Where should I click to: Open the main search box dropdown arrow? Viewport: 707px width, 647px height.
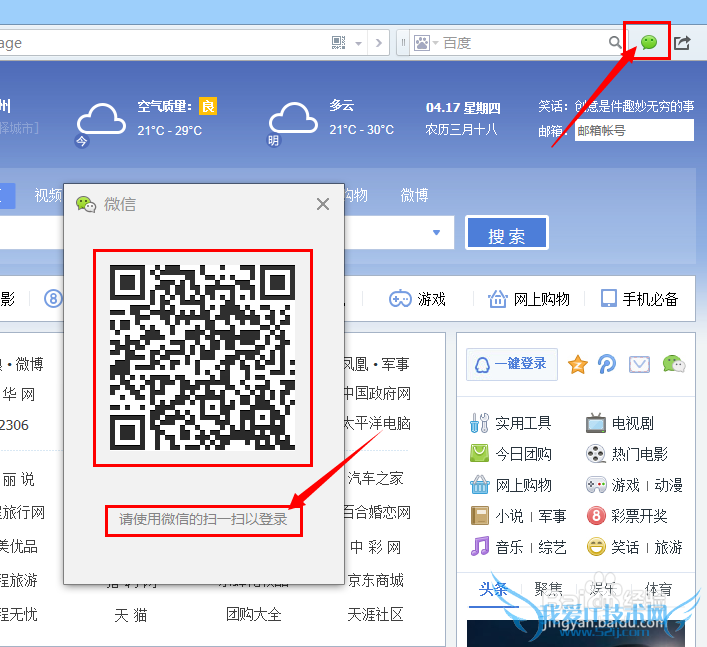tap(436, 233)
